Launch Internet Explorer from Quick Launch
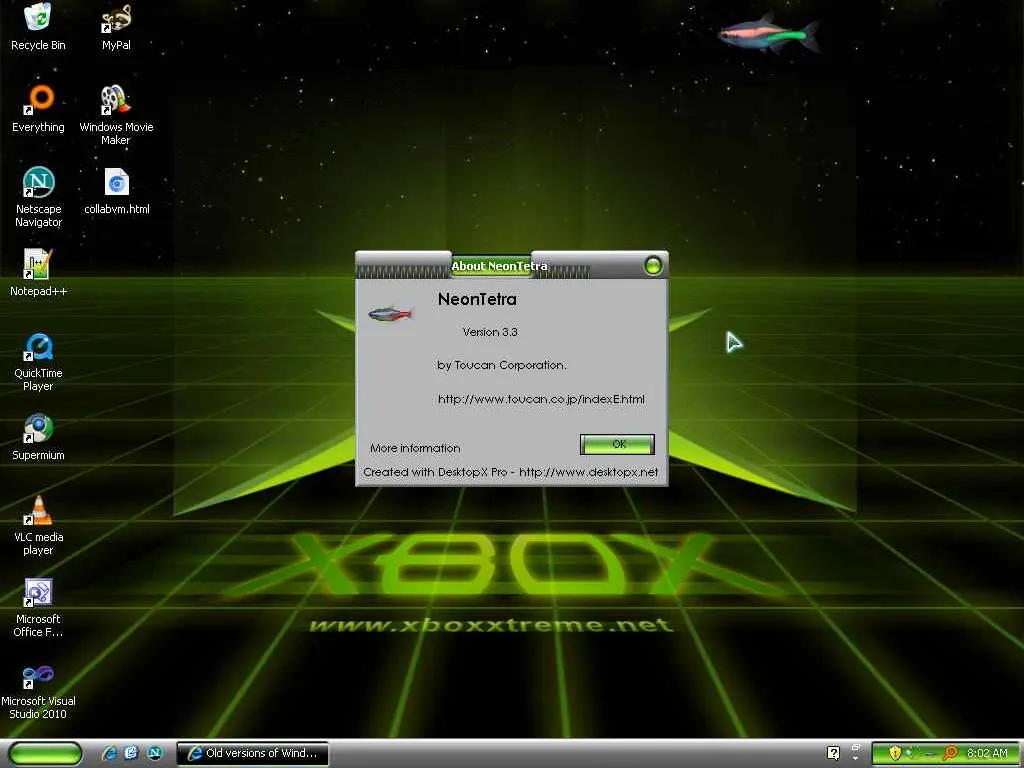Viewport: 1024px width, 768px height. click(109, 753)
